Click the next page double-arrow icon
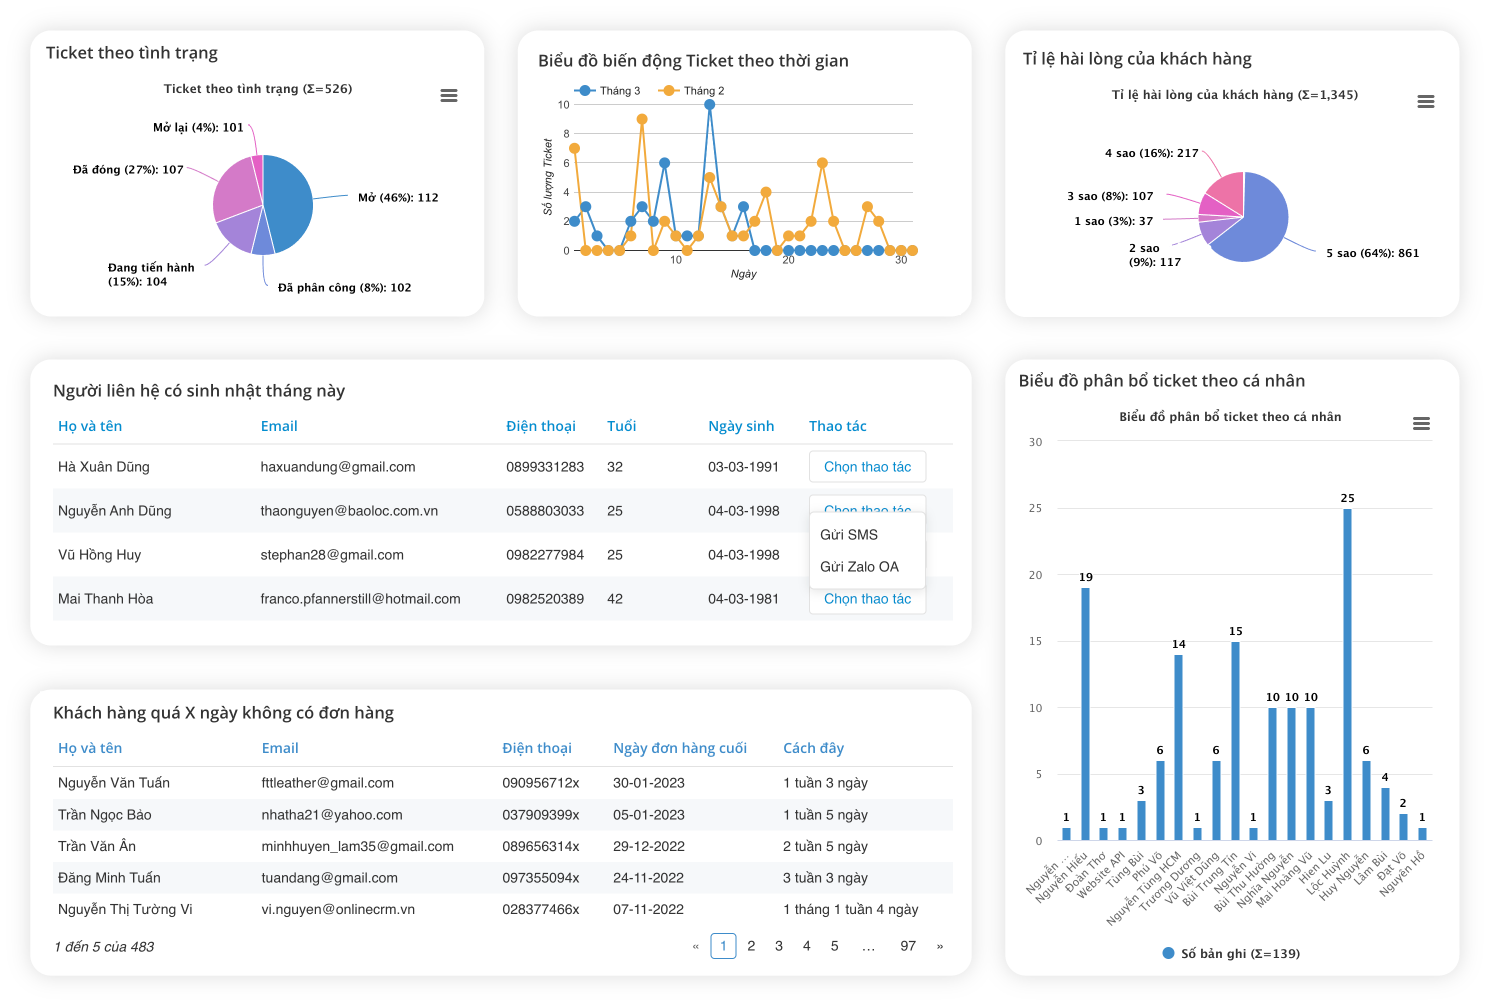 coord(940,946)
